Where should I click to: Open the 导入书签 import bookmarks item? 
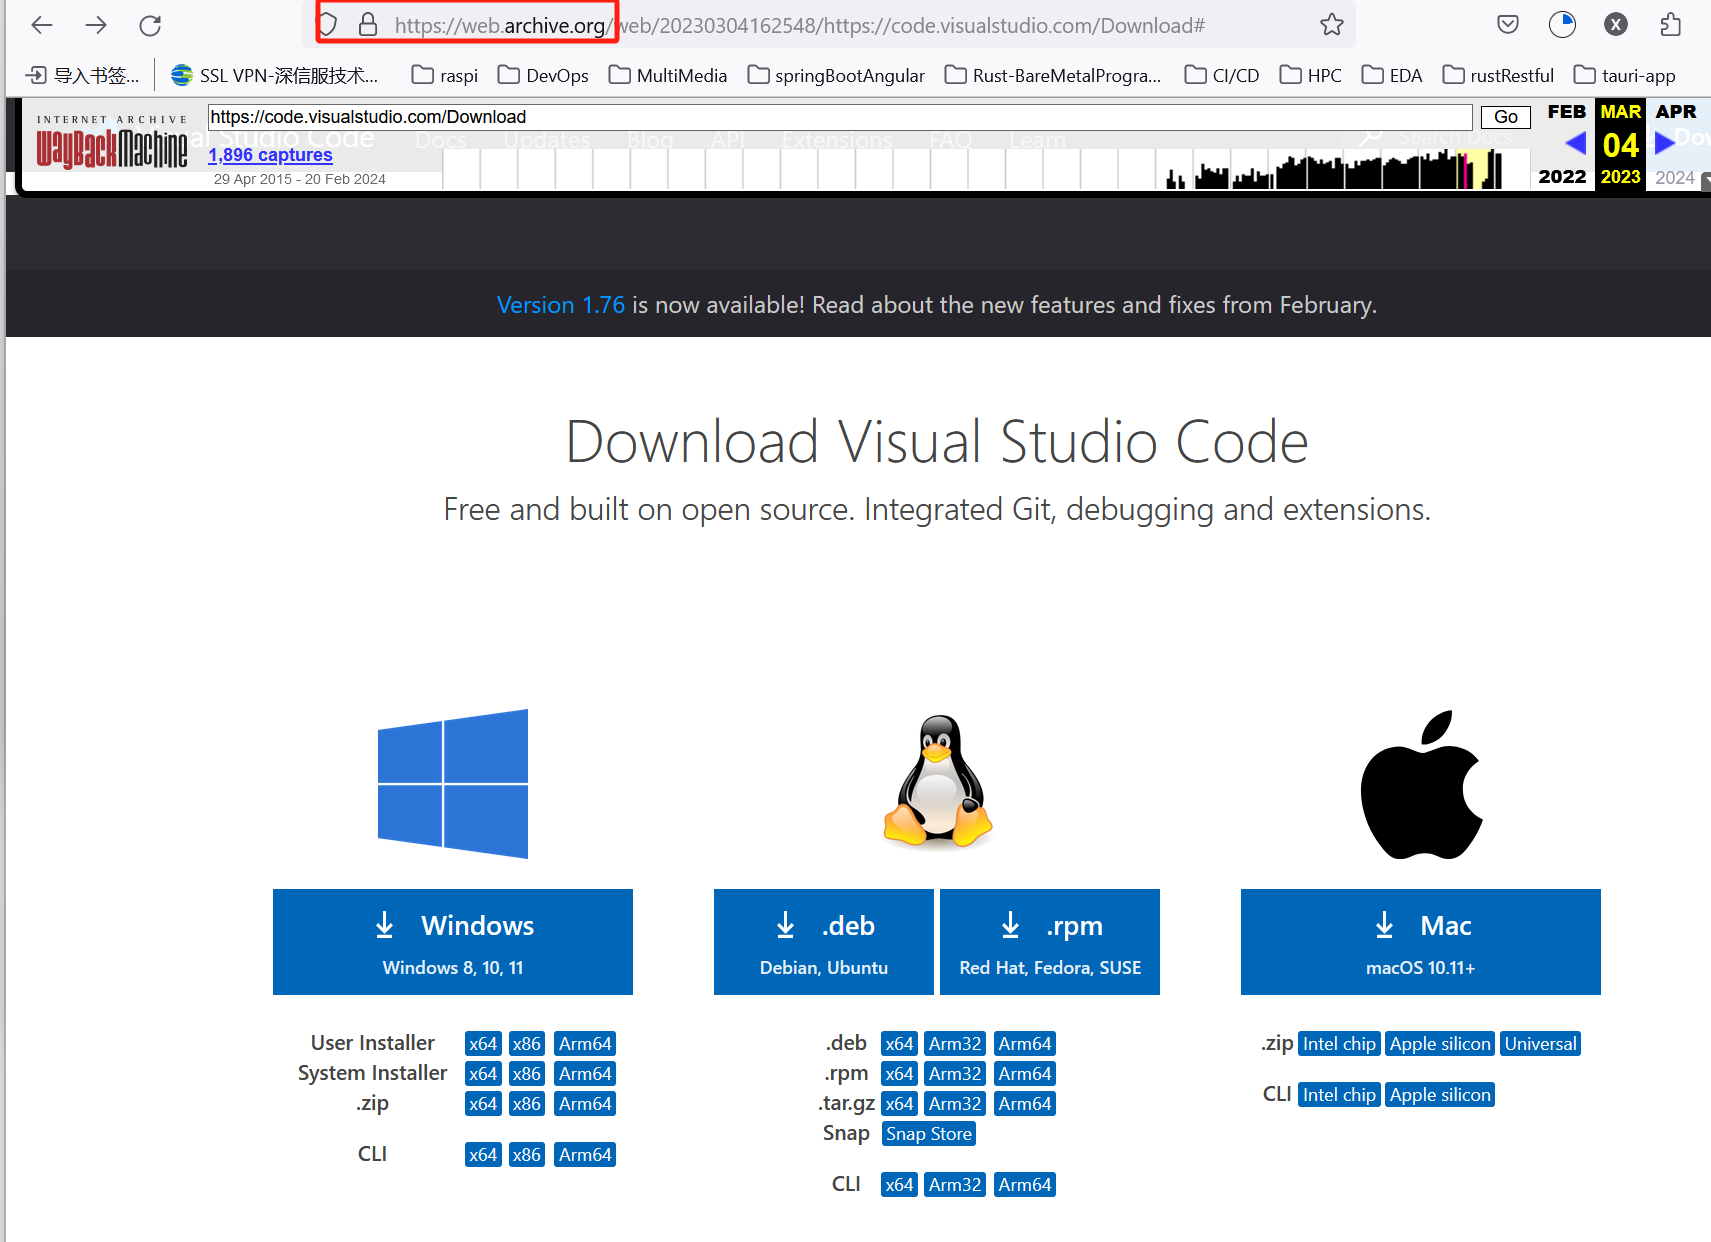82,75
